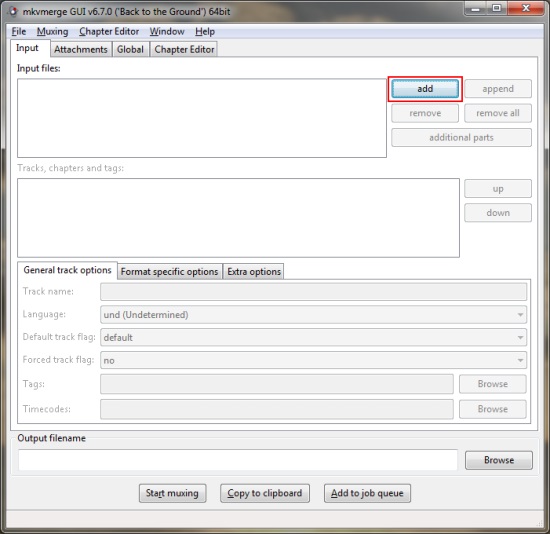This screenshot has height=534, width=550.
Task: Close the mkvmerge GUI window
Action: pyautogui.click(x=525, y=8)
